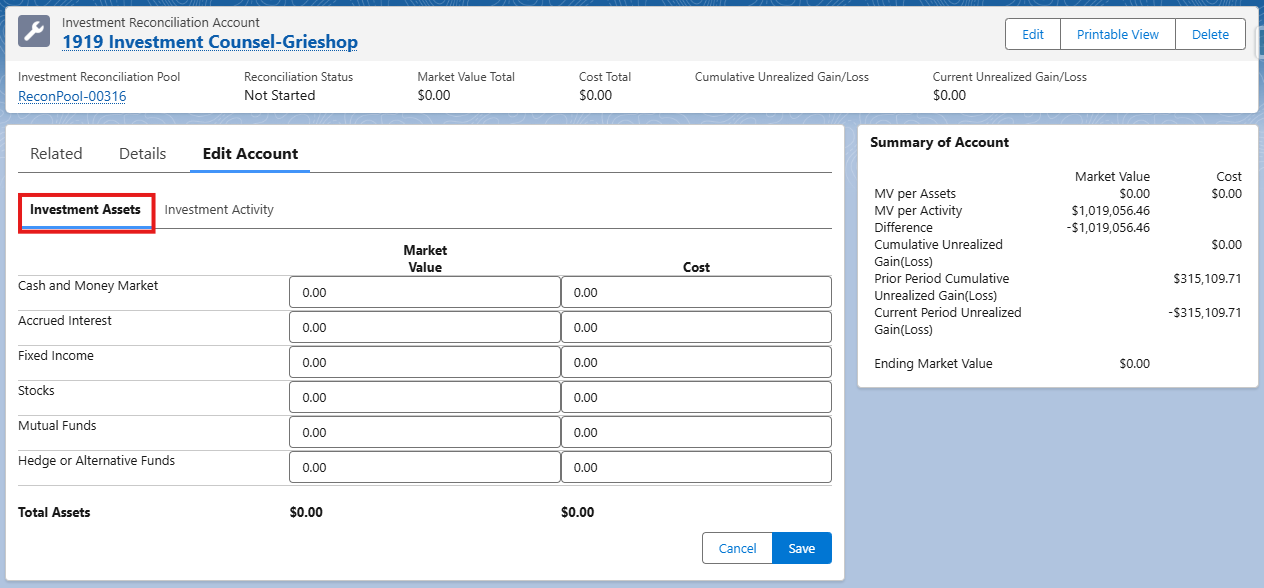This screenshot has width=1264, height=588.
Task: Open the ReconPool-00316 link
Action: [72, 96]
